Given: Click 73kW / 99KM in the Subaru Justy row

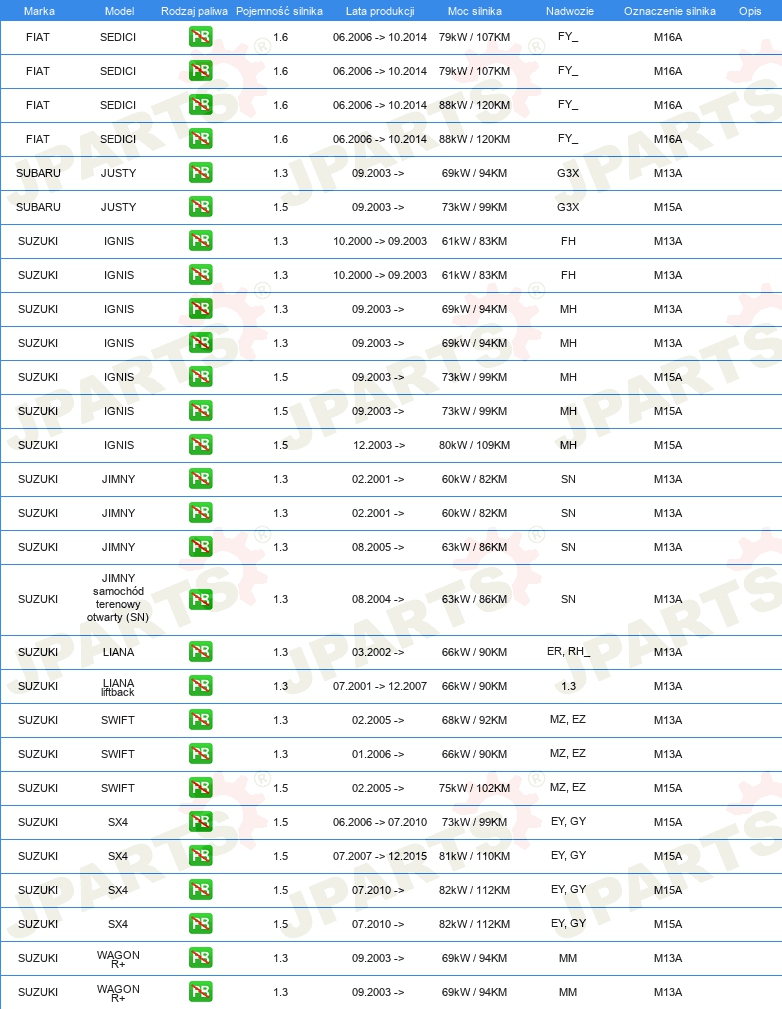Looking at the screenshot, I should (x=474, y=207).
